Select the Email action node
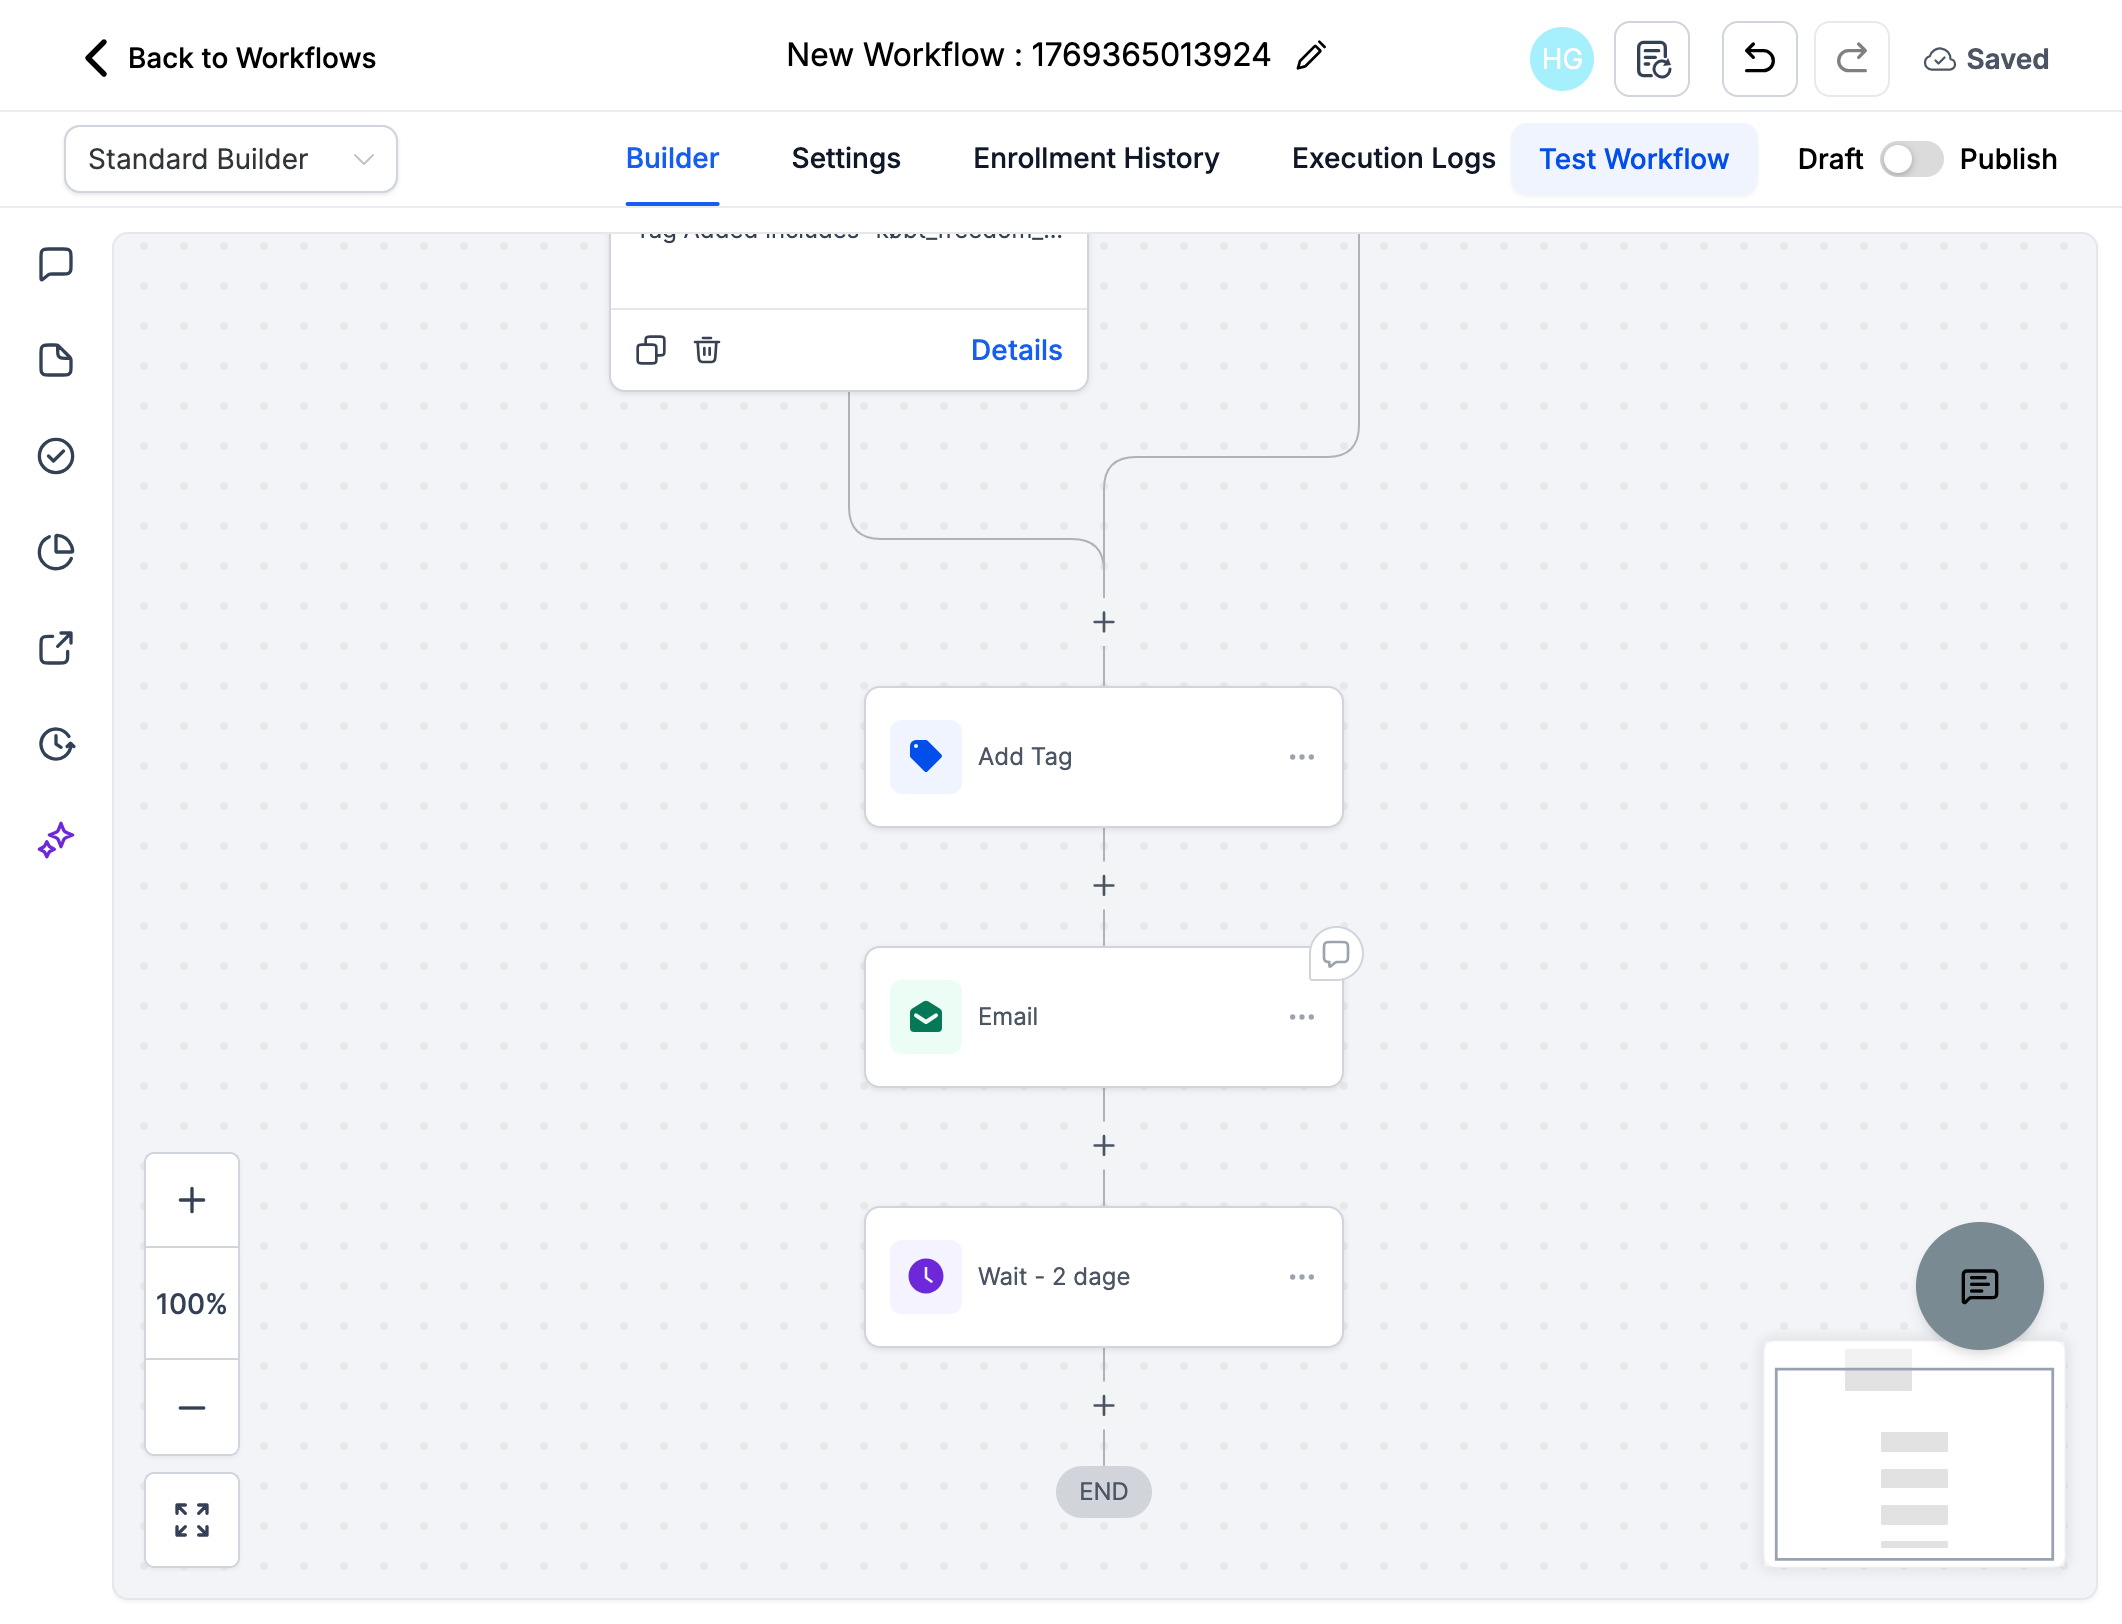2122x1624 pixels. (x=1104, y=1017)
